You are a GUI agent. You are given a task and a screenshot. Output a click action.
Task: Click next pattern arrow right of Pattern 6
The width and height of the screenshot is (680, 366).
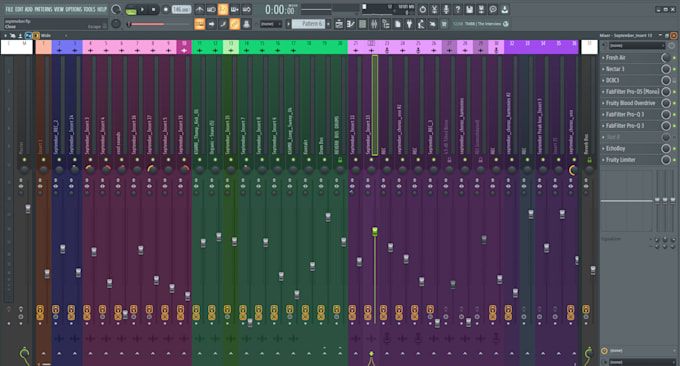coord(328,24)
